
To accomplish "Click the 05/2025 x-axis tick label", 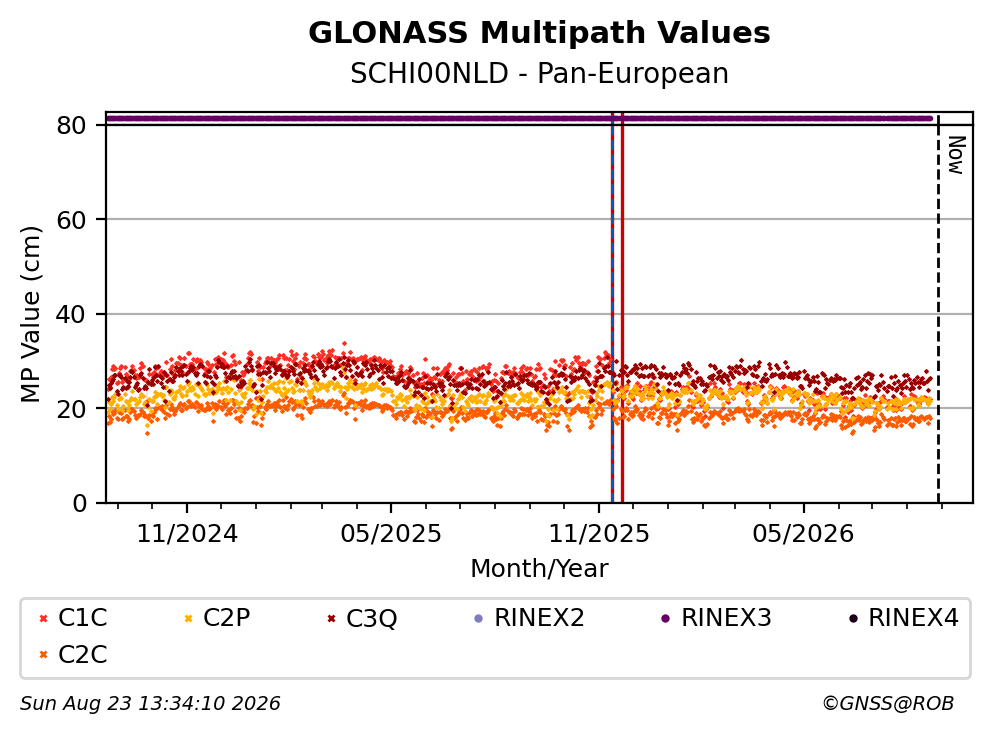I will pyautogui.click(x=391, y=534).
